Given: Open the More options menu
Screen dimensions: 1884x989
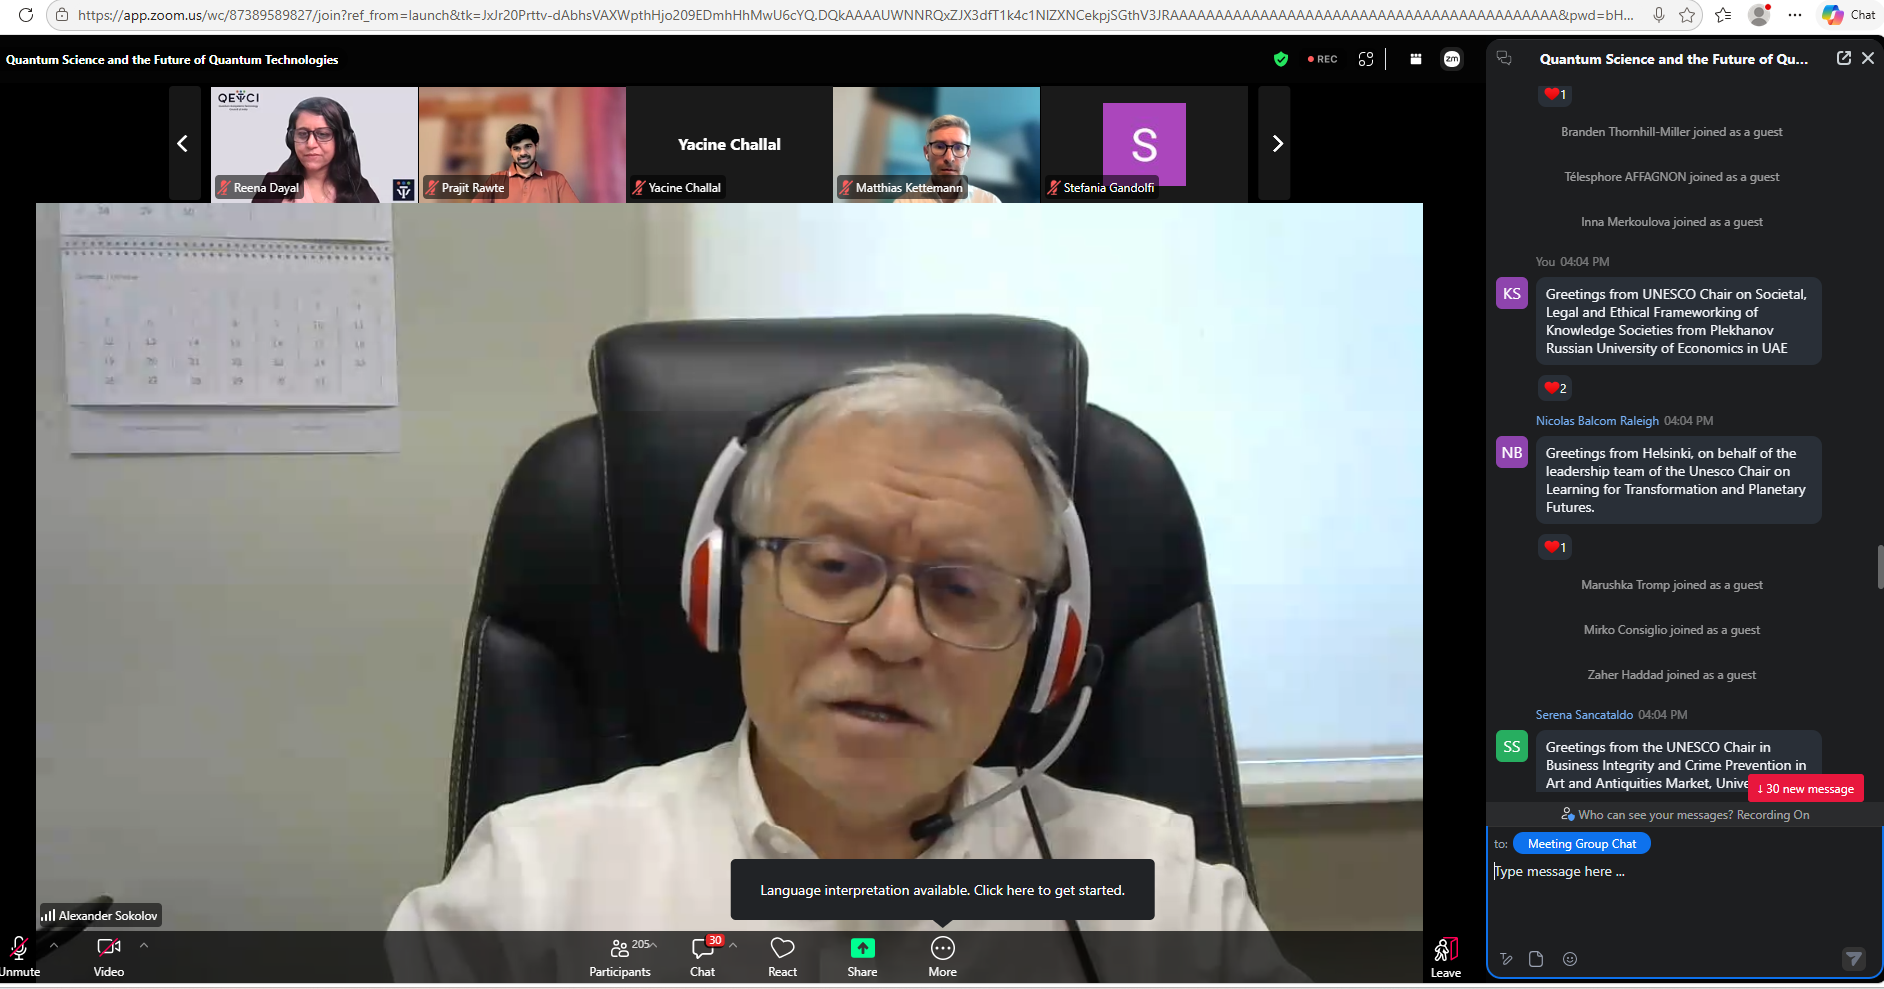Looking at the screenshot, I should coord(943,956).
